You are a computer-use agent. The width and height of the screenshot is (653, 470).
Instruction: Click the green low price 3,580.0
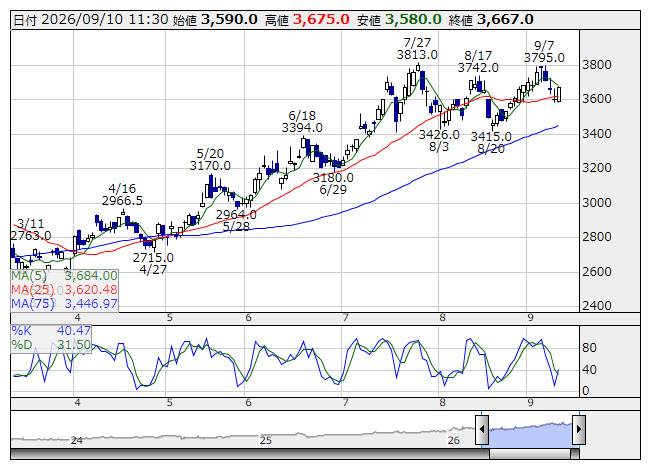[413, 20]
